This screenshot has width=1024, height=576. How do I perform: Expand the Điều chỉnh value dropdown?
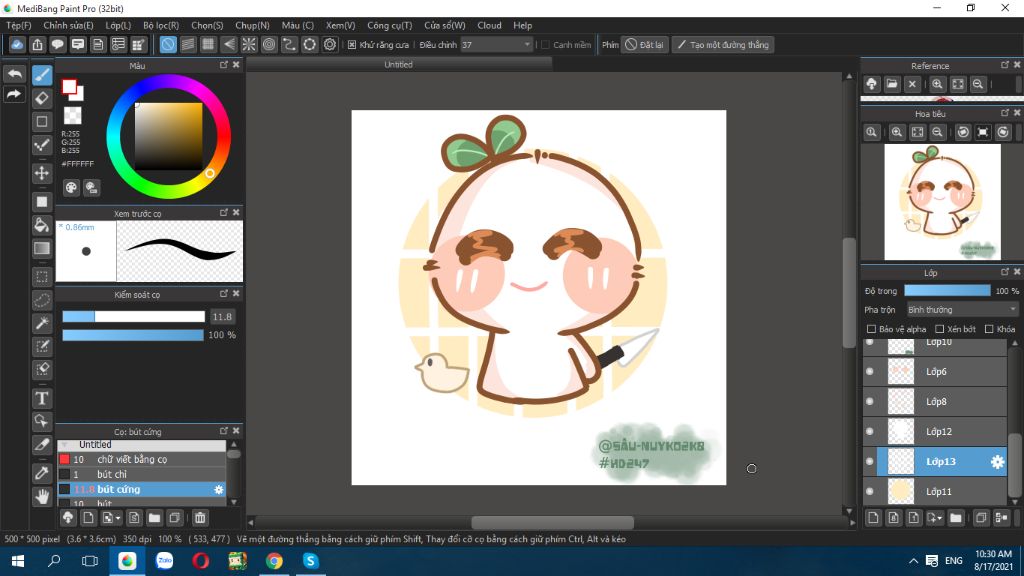[527, 45]
